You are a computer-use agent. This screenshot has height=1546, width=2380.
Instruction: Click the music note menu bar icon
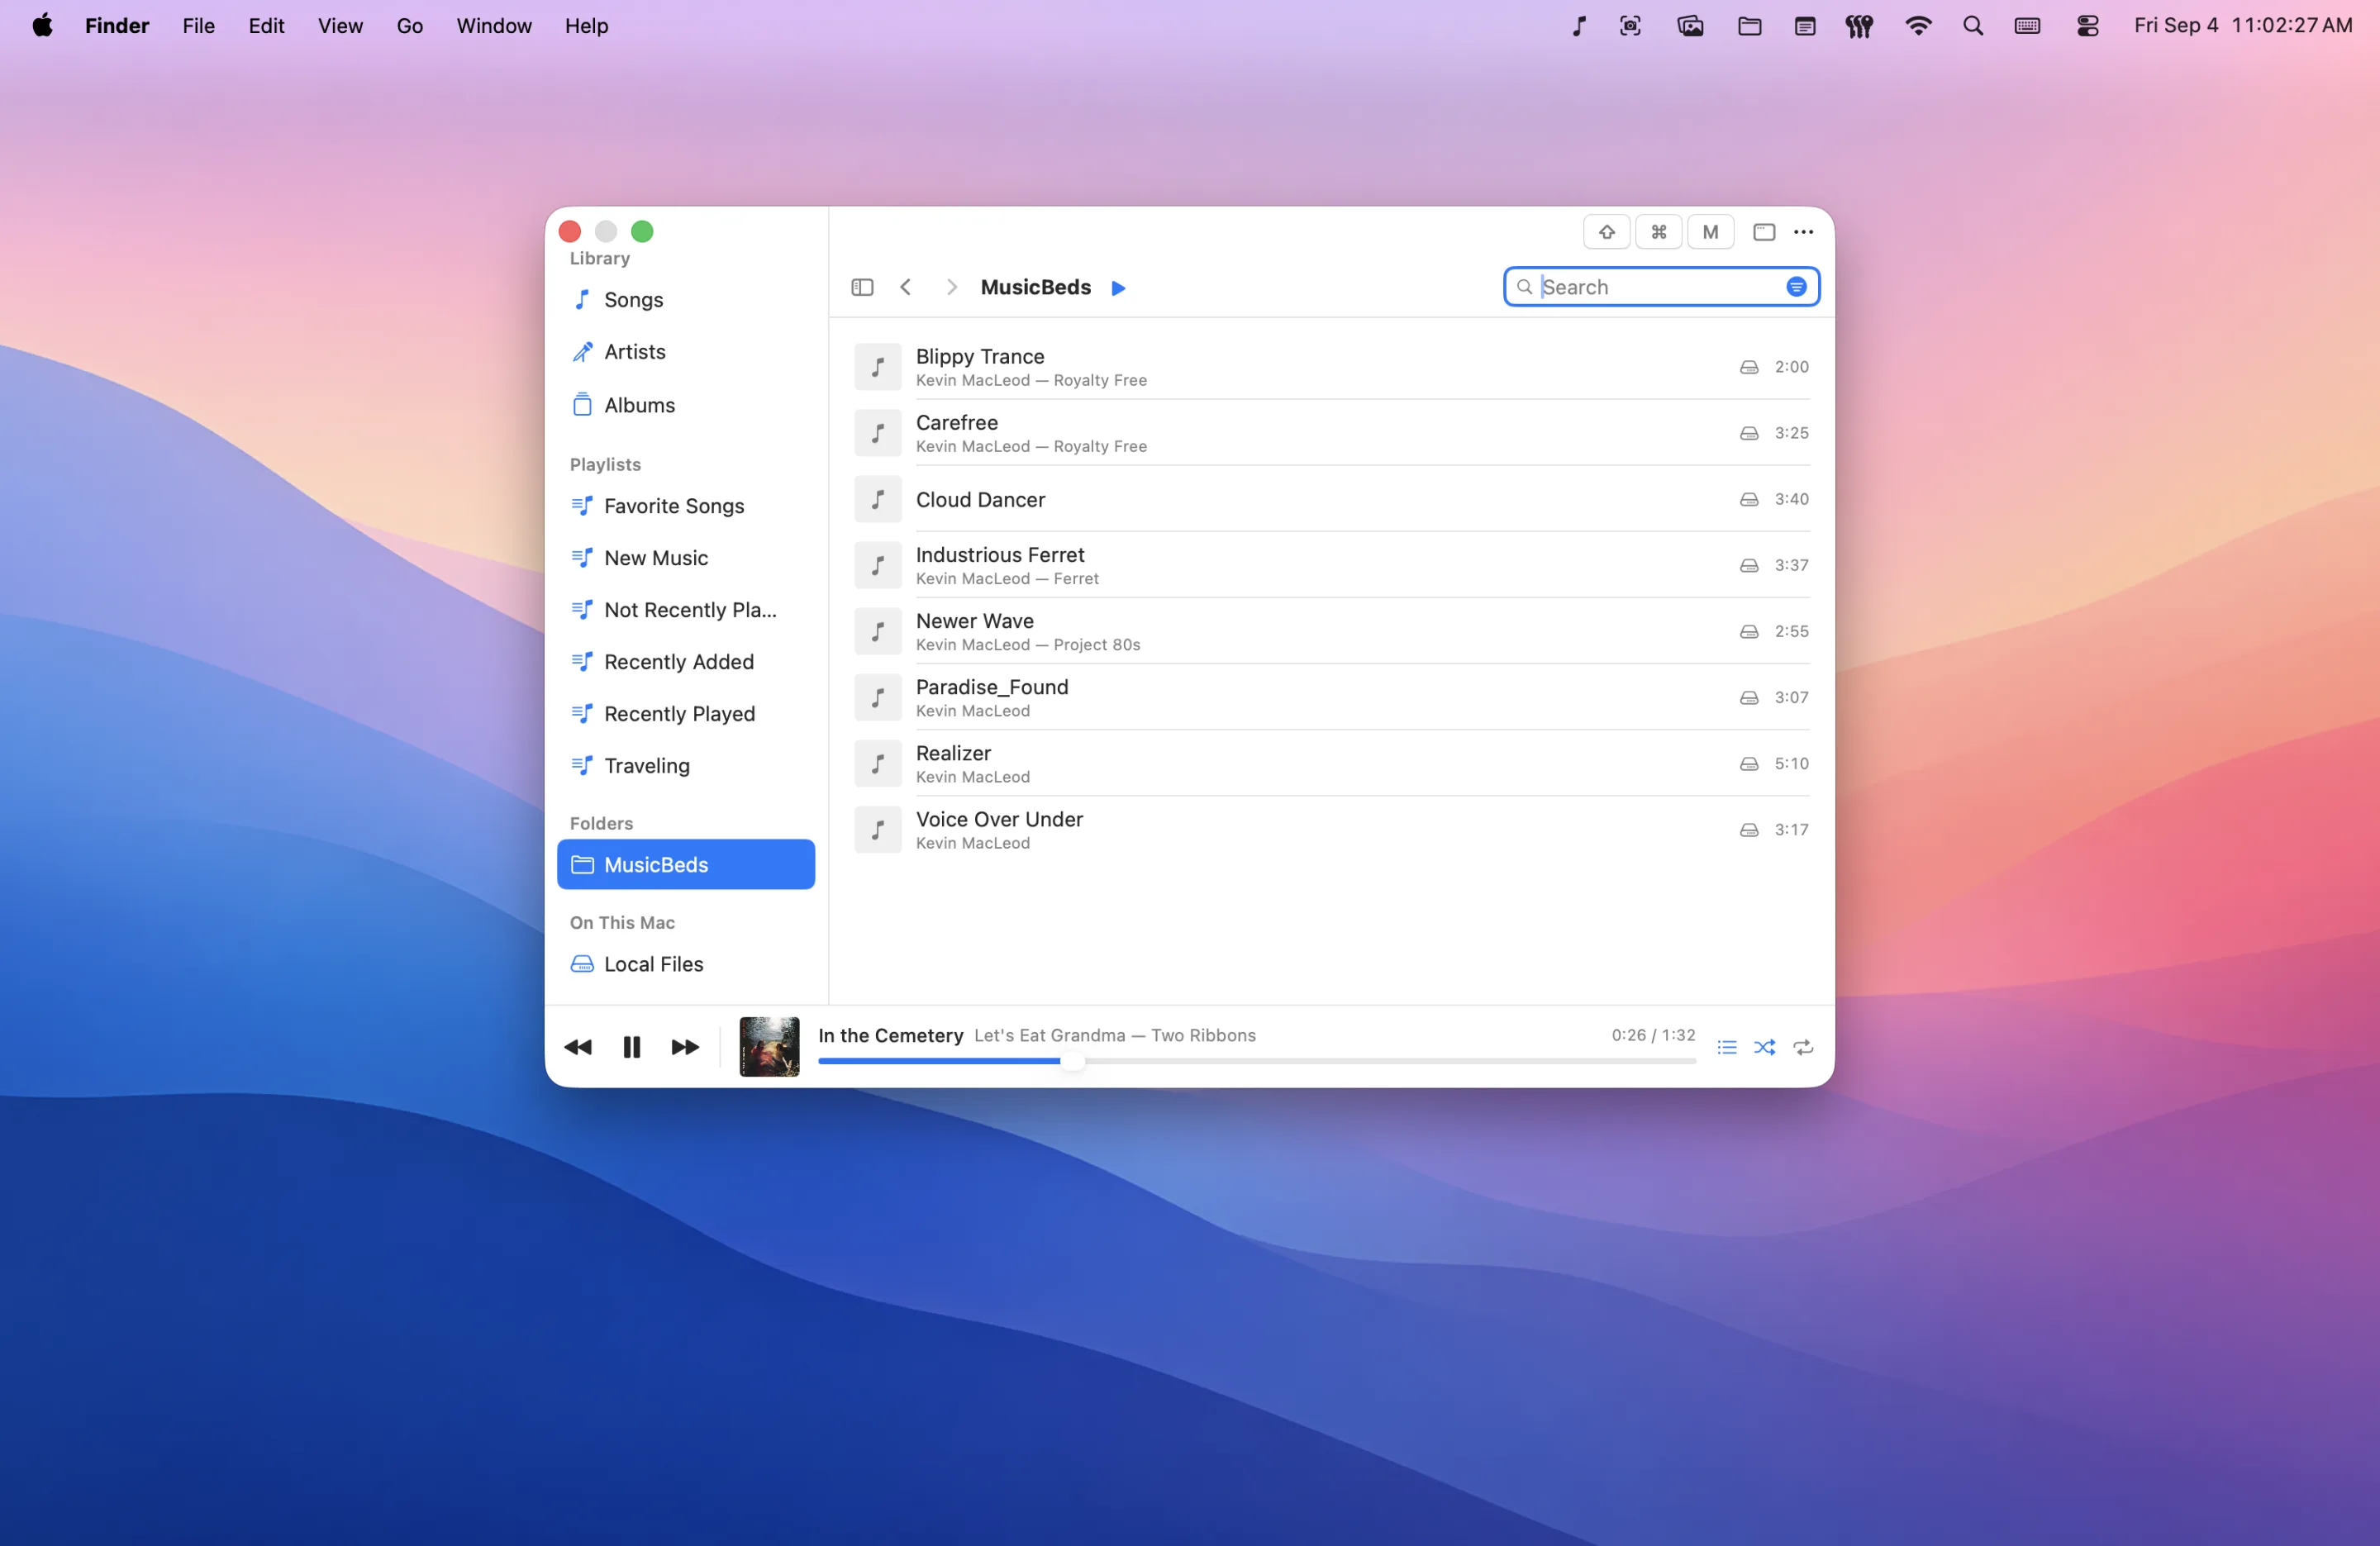click(1578, 26)
